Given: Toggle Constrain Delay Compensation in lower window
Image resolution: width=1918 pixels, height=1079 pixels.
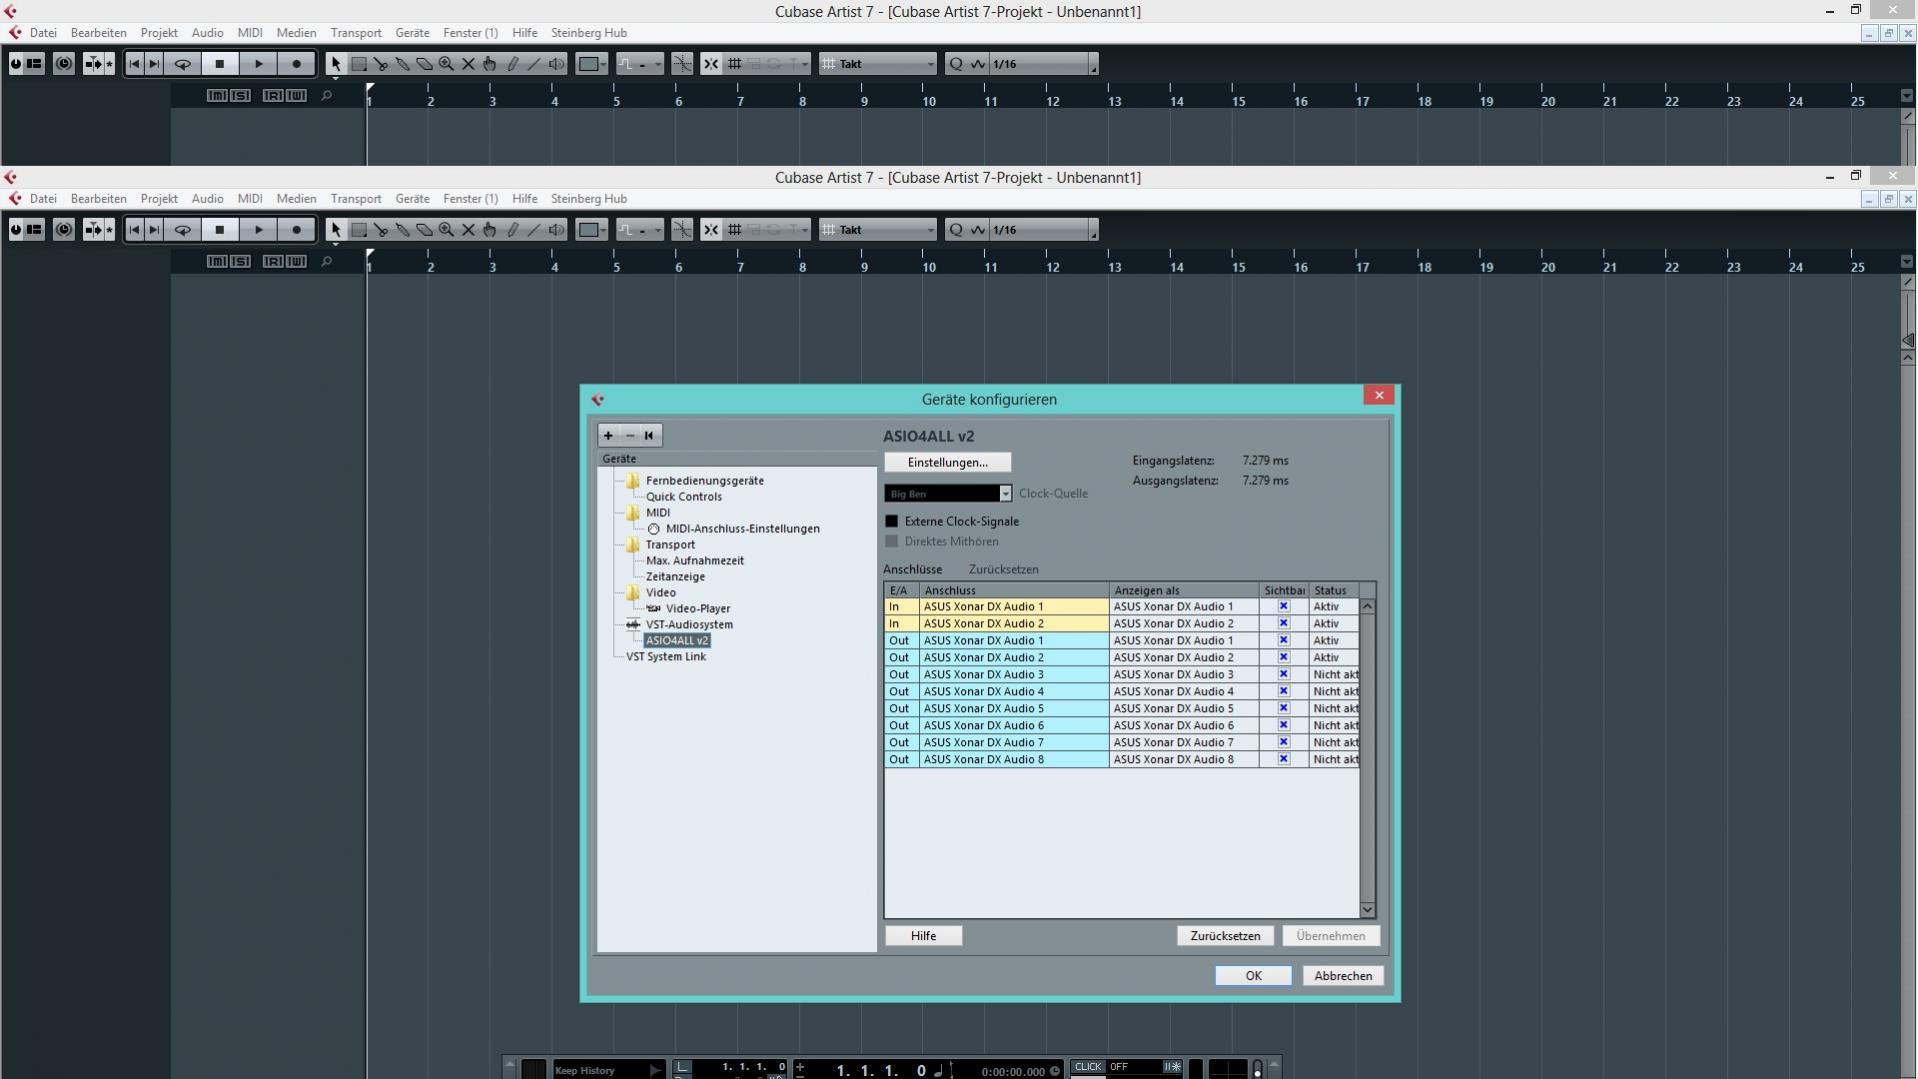Looking at the screenshot, I should click(x=64, y=230).
